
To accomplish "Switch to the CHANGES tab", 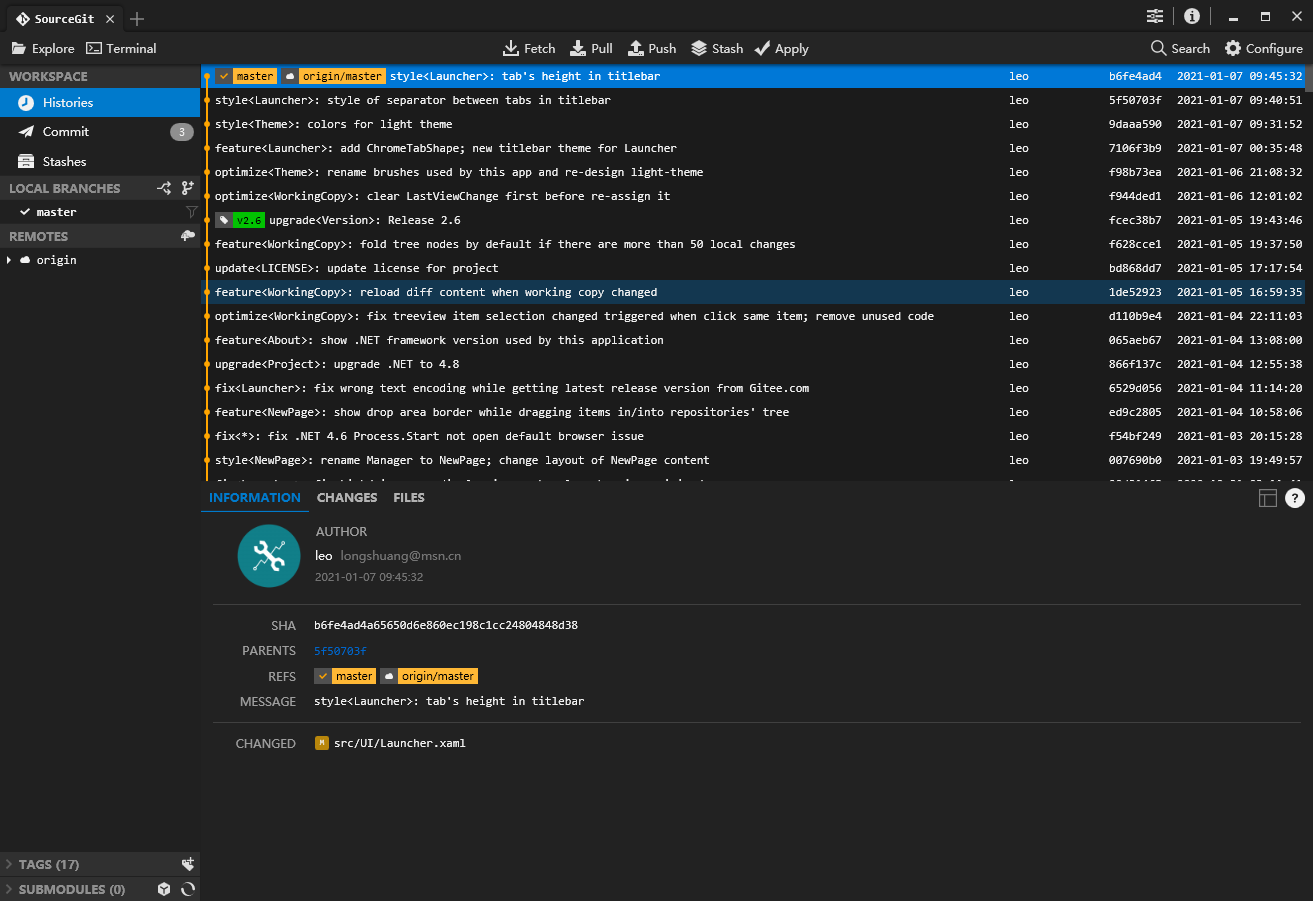I will click(x=346, y=497).
